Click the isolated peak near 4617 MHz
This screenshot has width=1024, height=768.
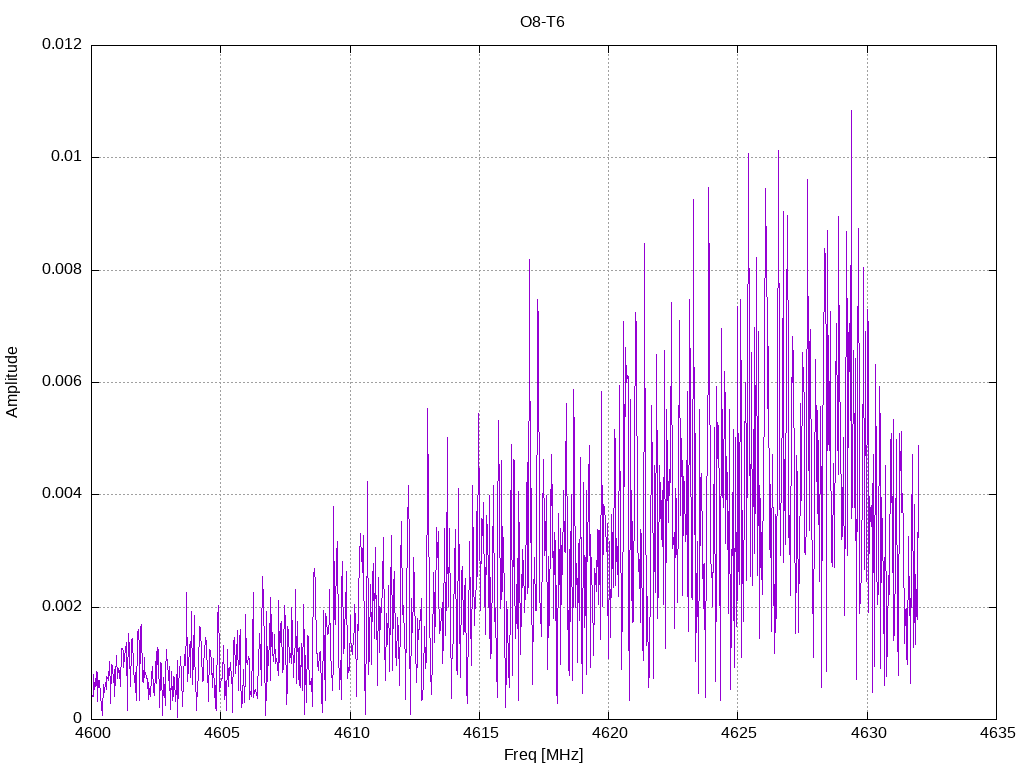point(530,261)
